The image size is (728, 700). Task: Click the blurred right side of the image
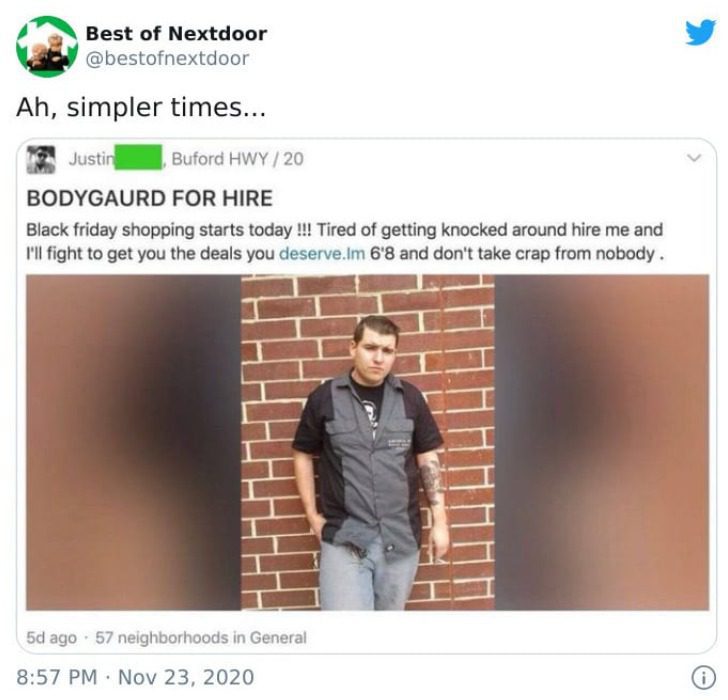point(602,442)
